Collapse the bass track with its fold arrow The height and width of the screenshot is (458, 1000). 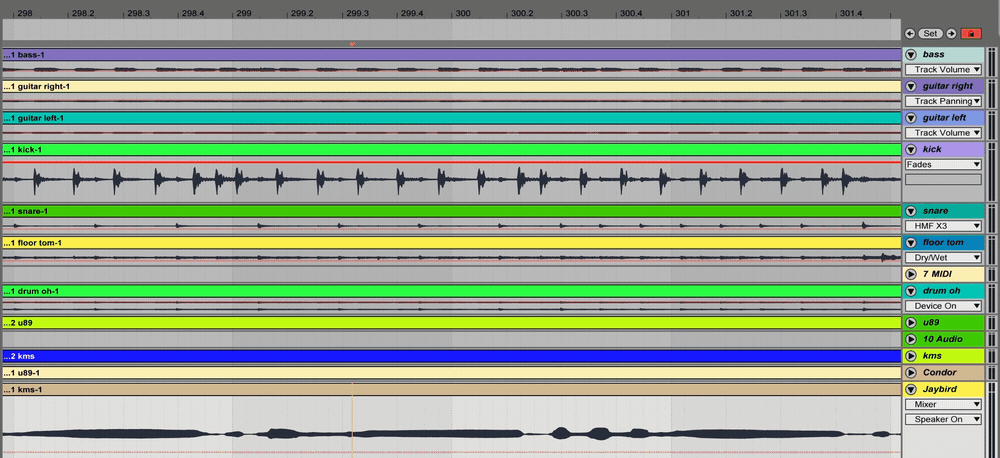tap(911, 54)
